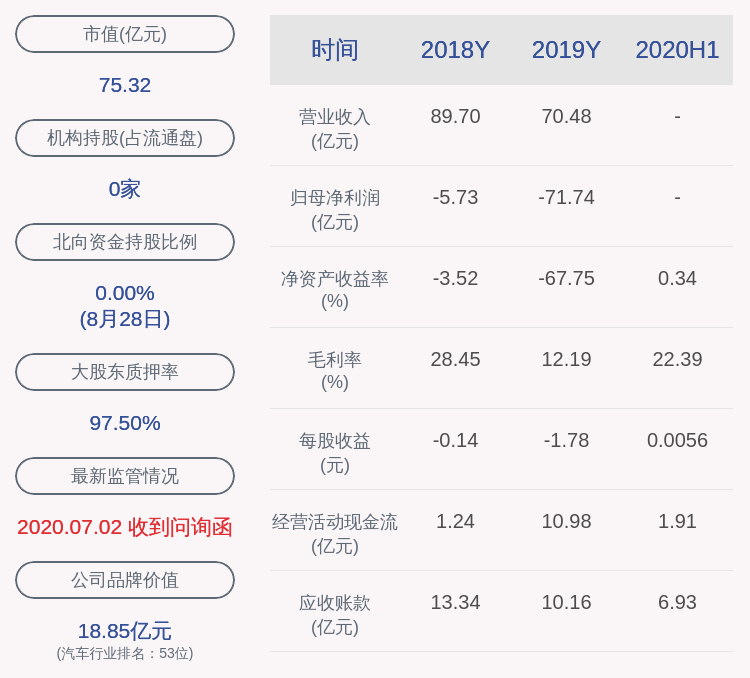Select the 营业收入(亿元) row label

click(334, 129)
